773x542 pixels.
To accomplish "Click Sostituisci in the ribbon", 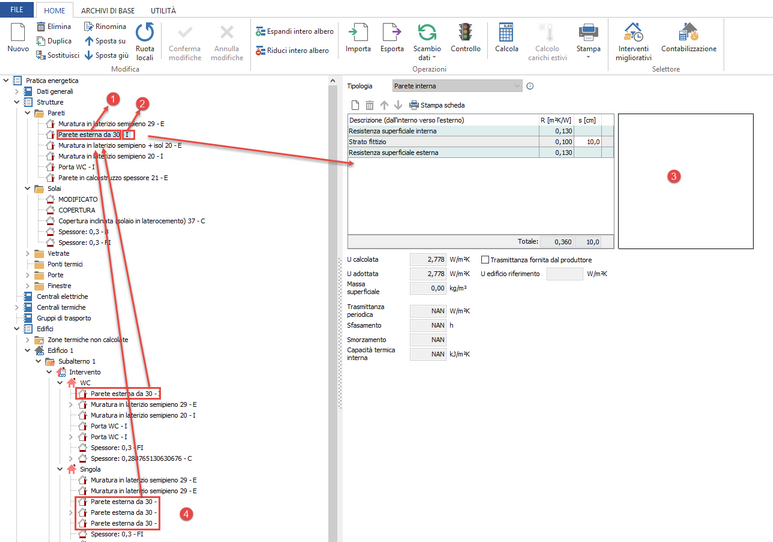I will click(x=57, y=55).
